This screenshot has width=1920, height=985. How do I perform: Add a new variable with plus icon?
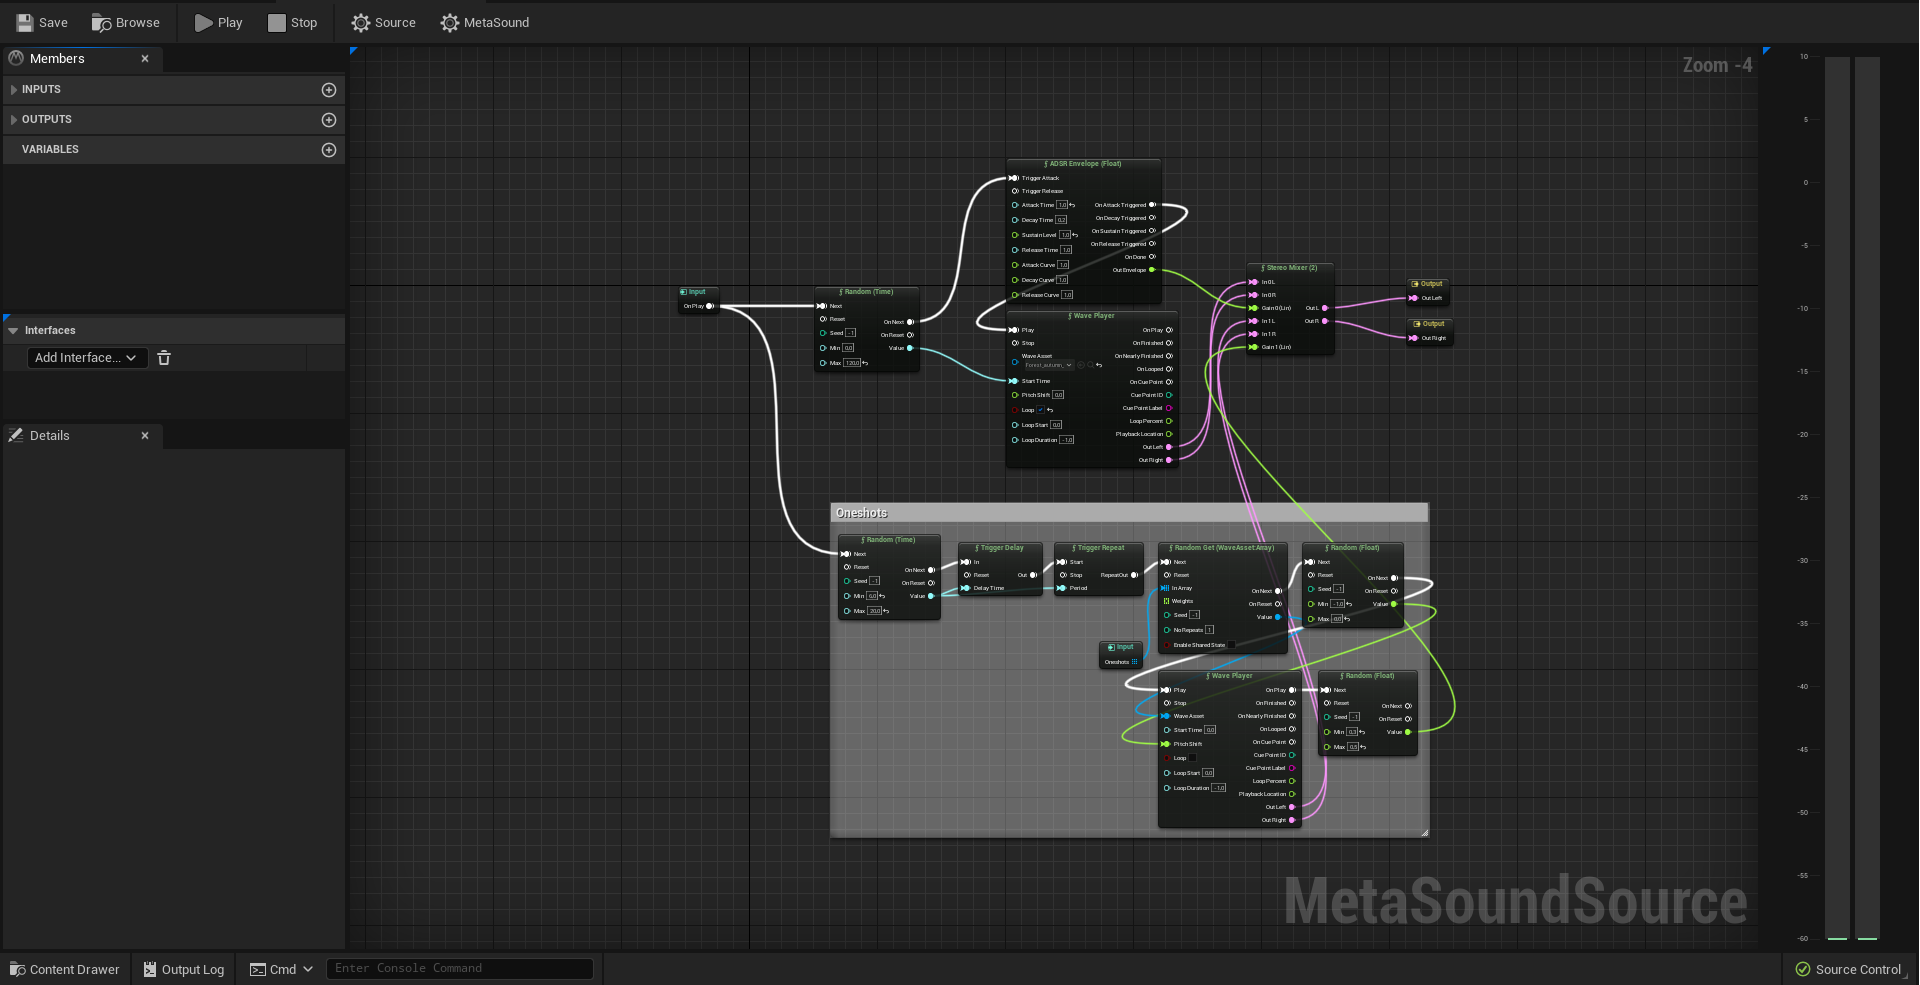pyautogui.click(x=329, y=150)
